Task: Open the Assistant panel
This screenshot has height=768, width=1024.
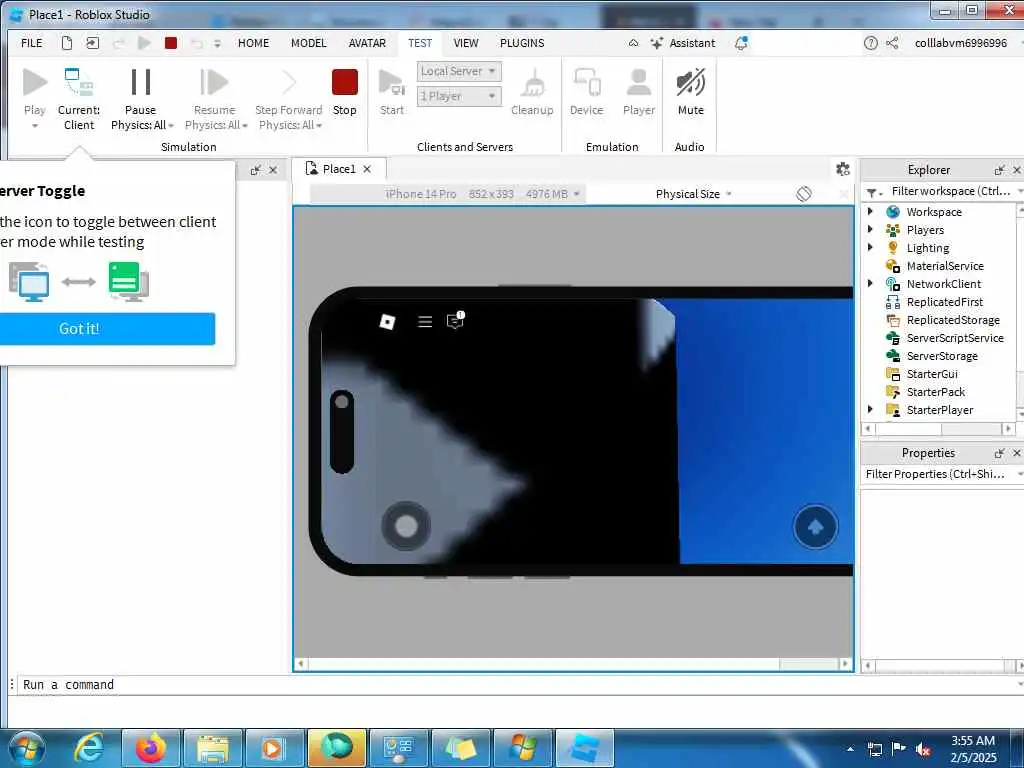Action: point(683,43)
